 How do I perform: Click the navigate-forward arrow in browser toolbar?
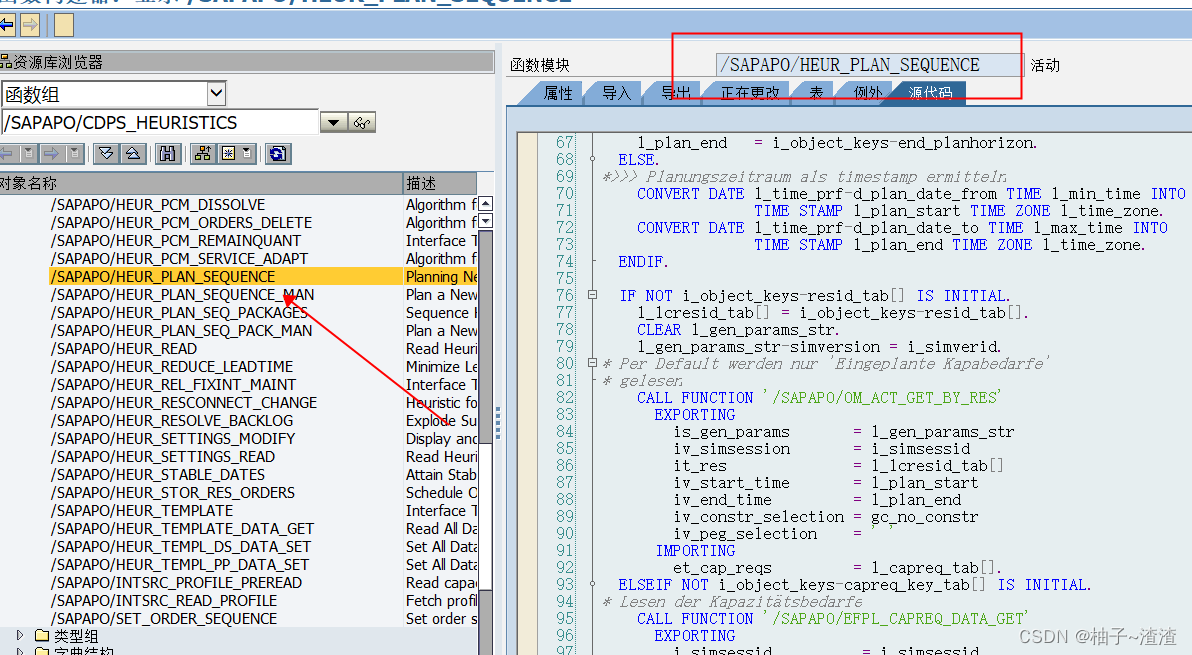coord(51,154)
